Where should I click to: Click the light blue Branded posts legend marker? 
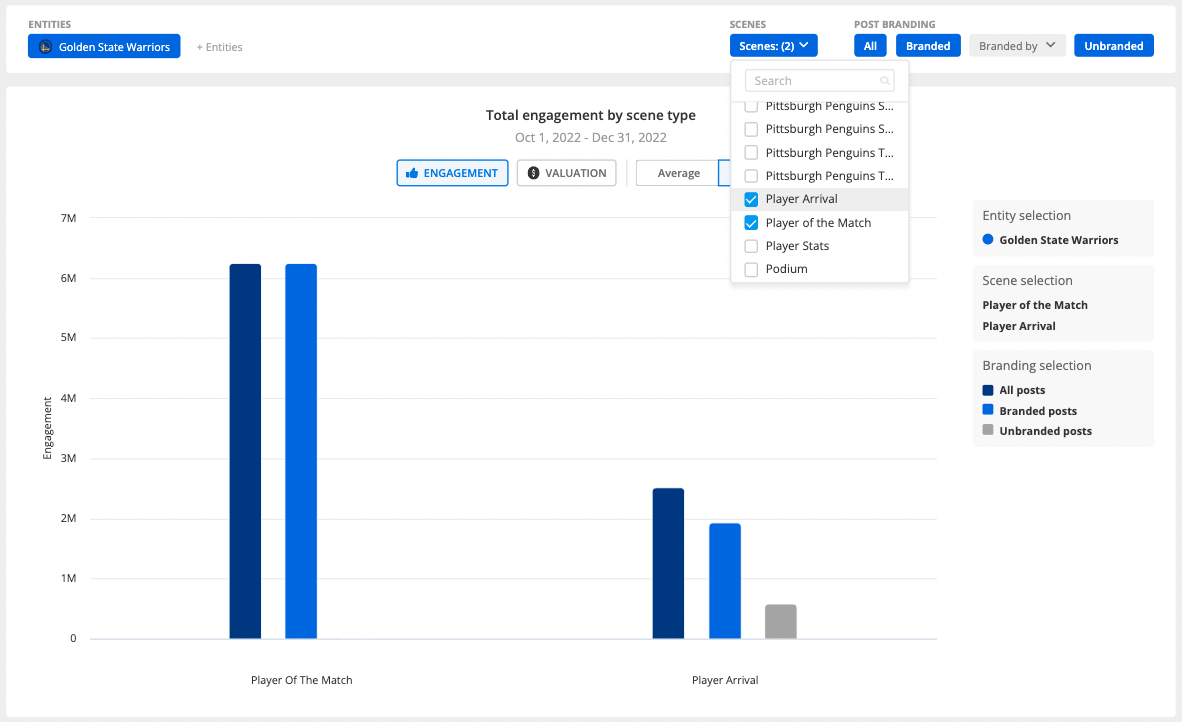click(x=989, y=410)
